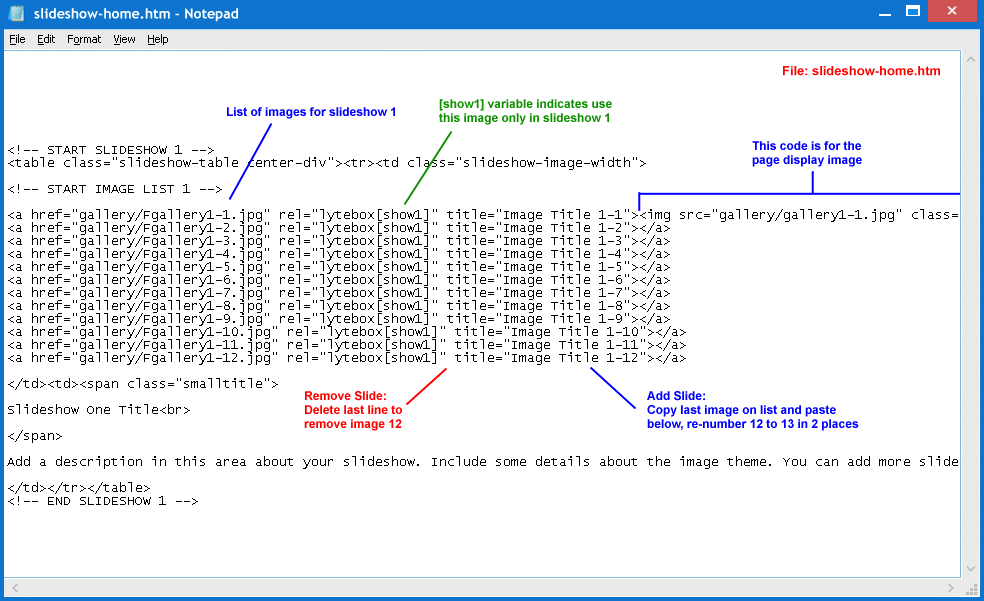Maximize the Notepad window

click(x=913, y=12)
